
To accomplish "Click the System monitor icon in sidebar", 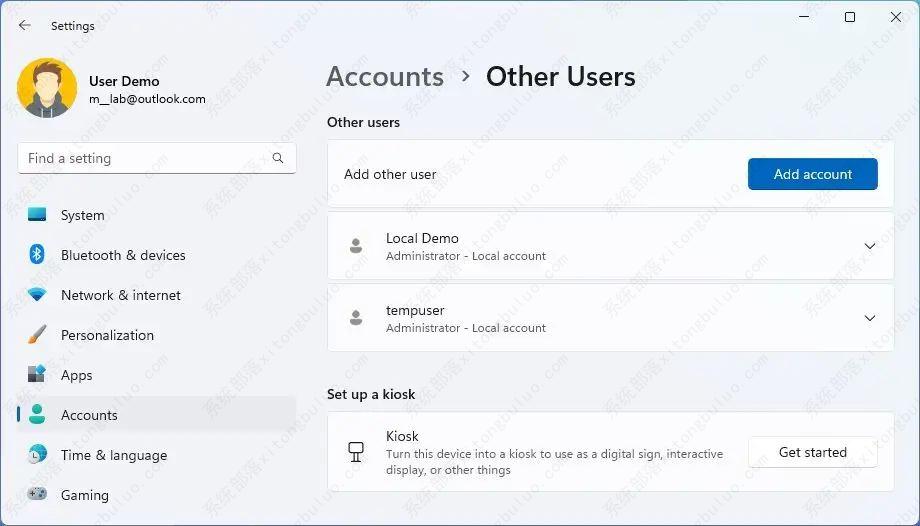I will [37, 215].
